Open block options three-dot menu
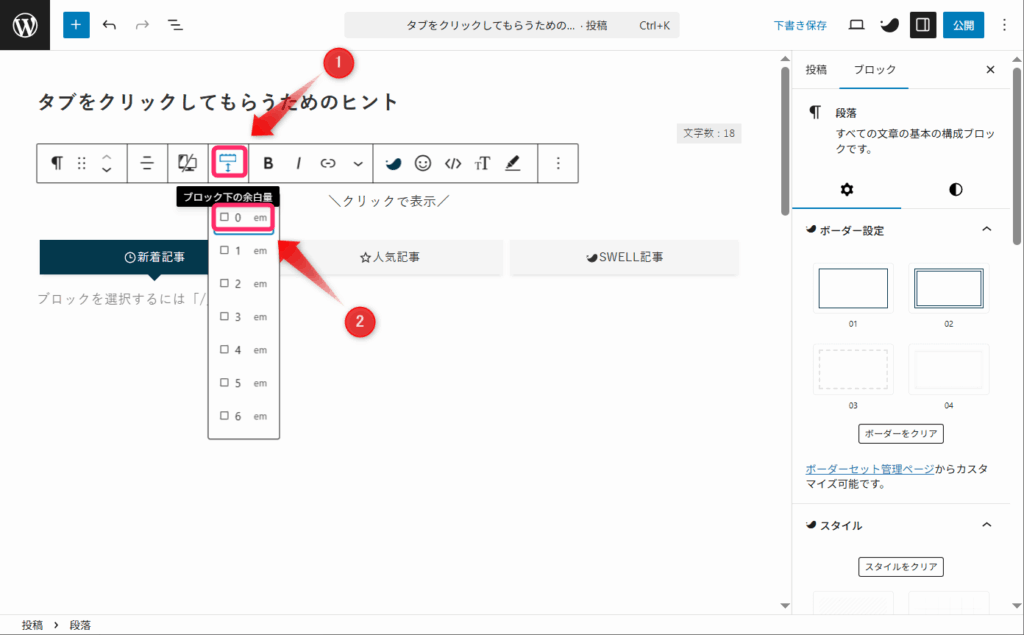Image resolution: width=1024 pixels, height=635 pixels. pyautogui.click(x=558, y=163)
